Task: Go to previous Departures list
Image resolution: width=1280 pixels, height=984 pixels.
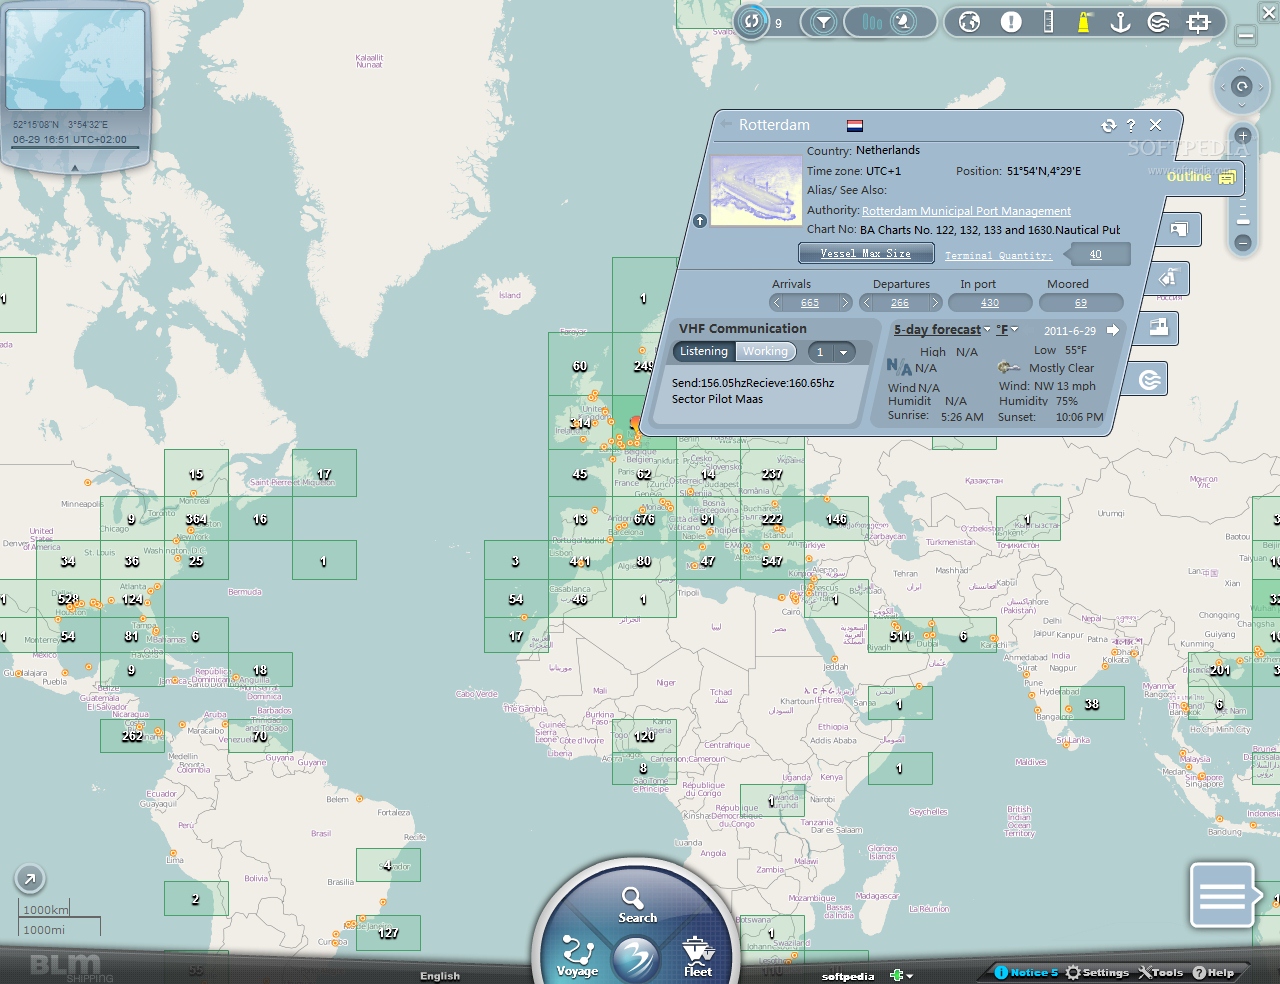Action: coord(867,302)
